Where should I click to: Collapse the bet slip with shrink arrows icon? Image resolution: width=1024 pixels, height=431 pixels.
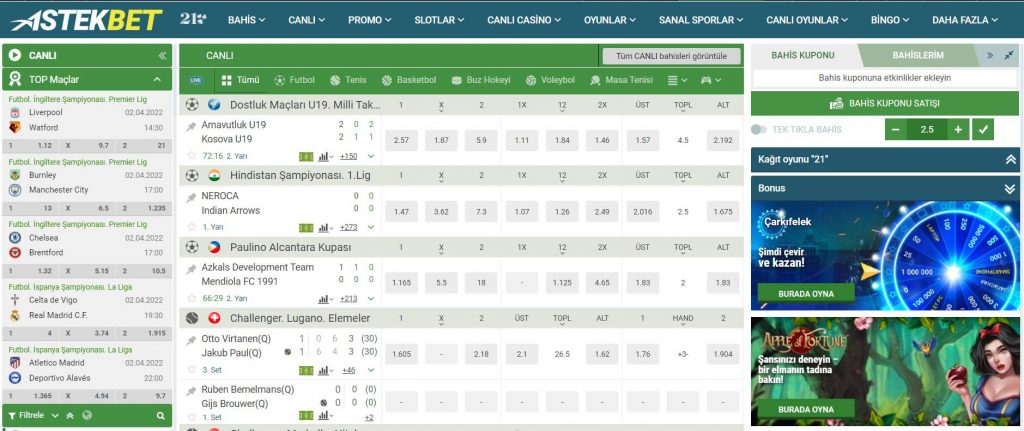click(x=1010, y=56)
